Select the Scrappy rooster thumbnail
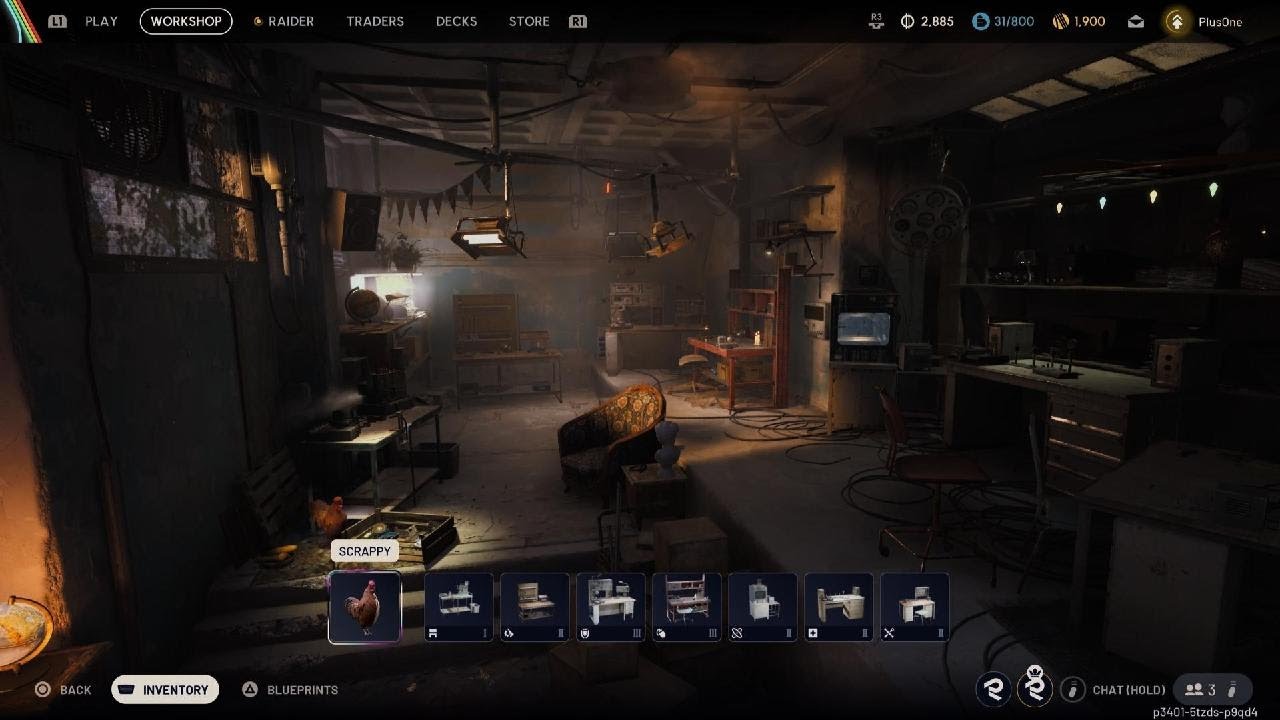The image size is (1280, 720). coord(365,607)
